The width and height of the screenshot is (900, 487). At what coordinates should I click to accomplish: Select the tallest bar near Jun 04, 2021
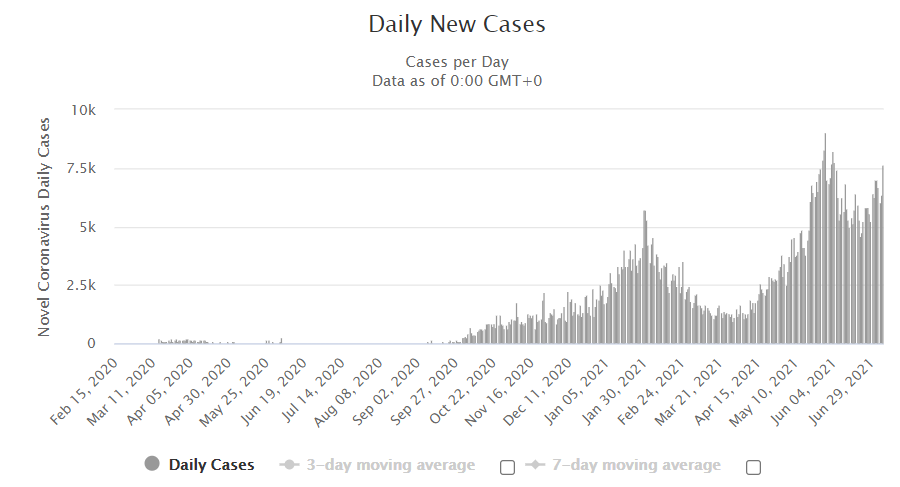(x=825, y=238)
